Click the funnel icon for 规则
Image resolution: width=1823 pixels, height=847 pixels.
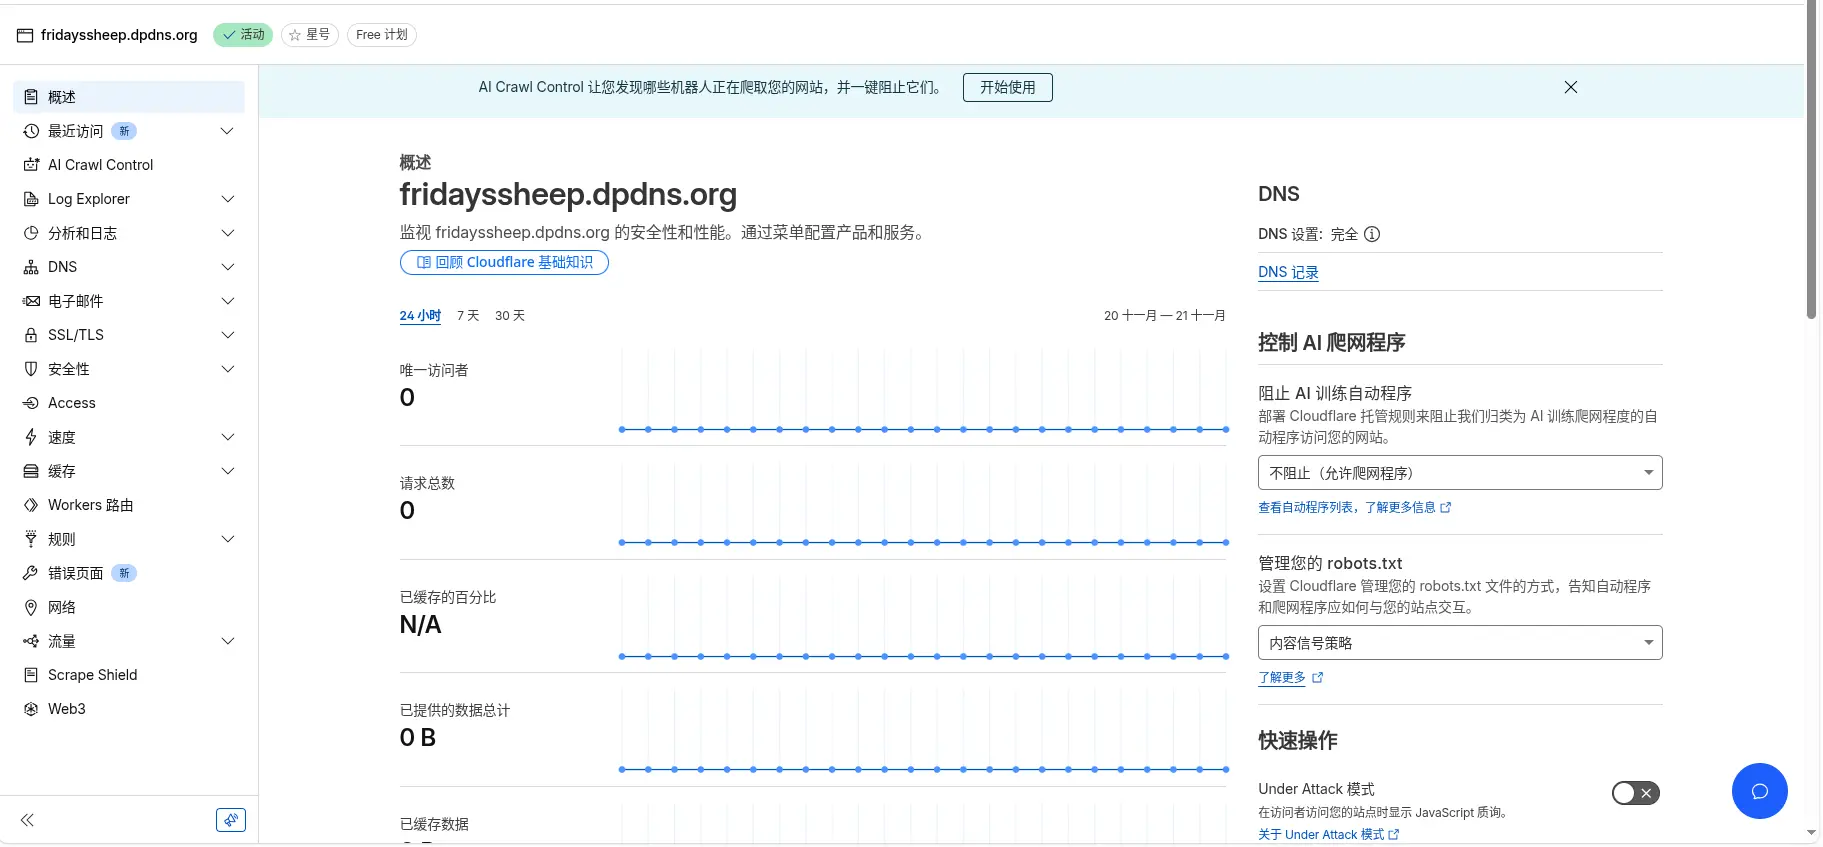pos(31,539)
